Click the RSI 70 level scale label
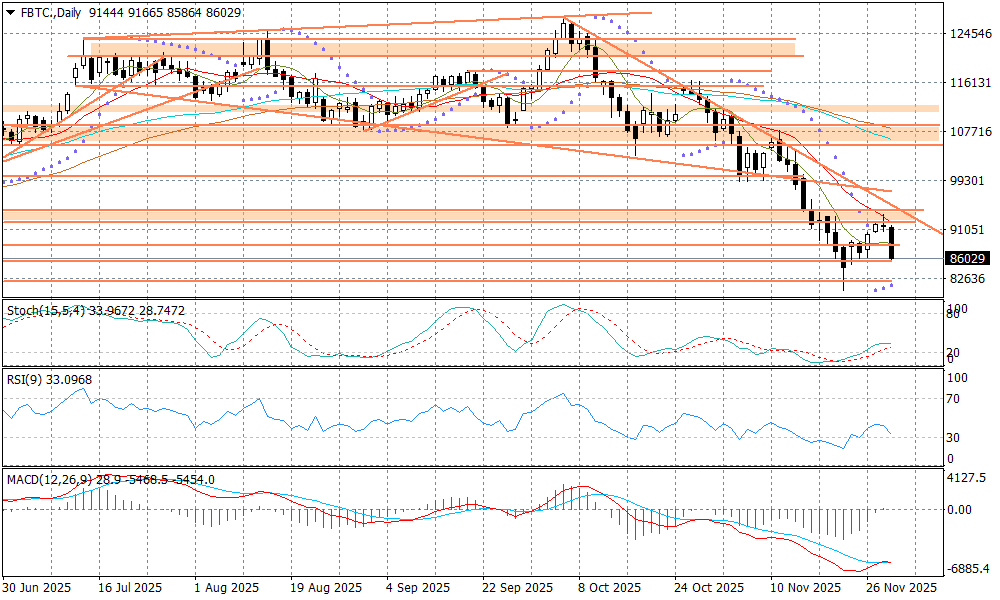This screenshot has height=600, width=1000. 956,399
